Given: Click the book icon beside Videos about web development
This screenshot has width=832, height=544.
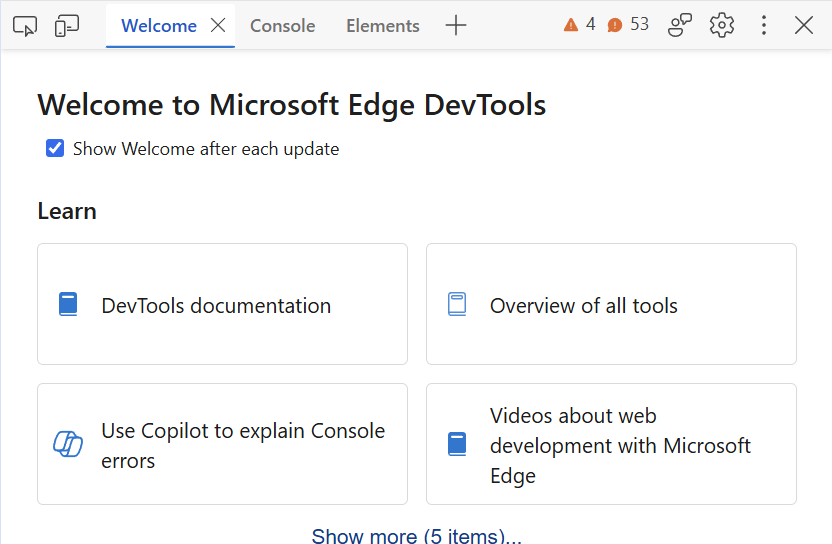Looking at the screenshot, I should coord(457,444).
